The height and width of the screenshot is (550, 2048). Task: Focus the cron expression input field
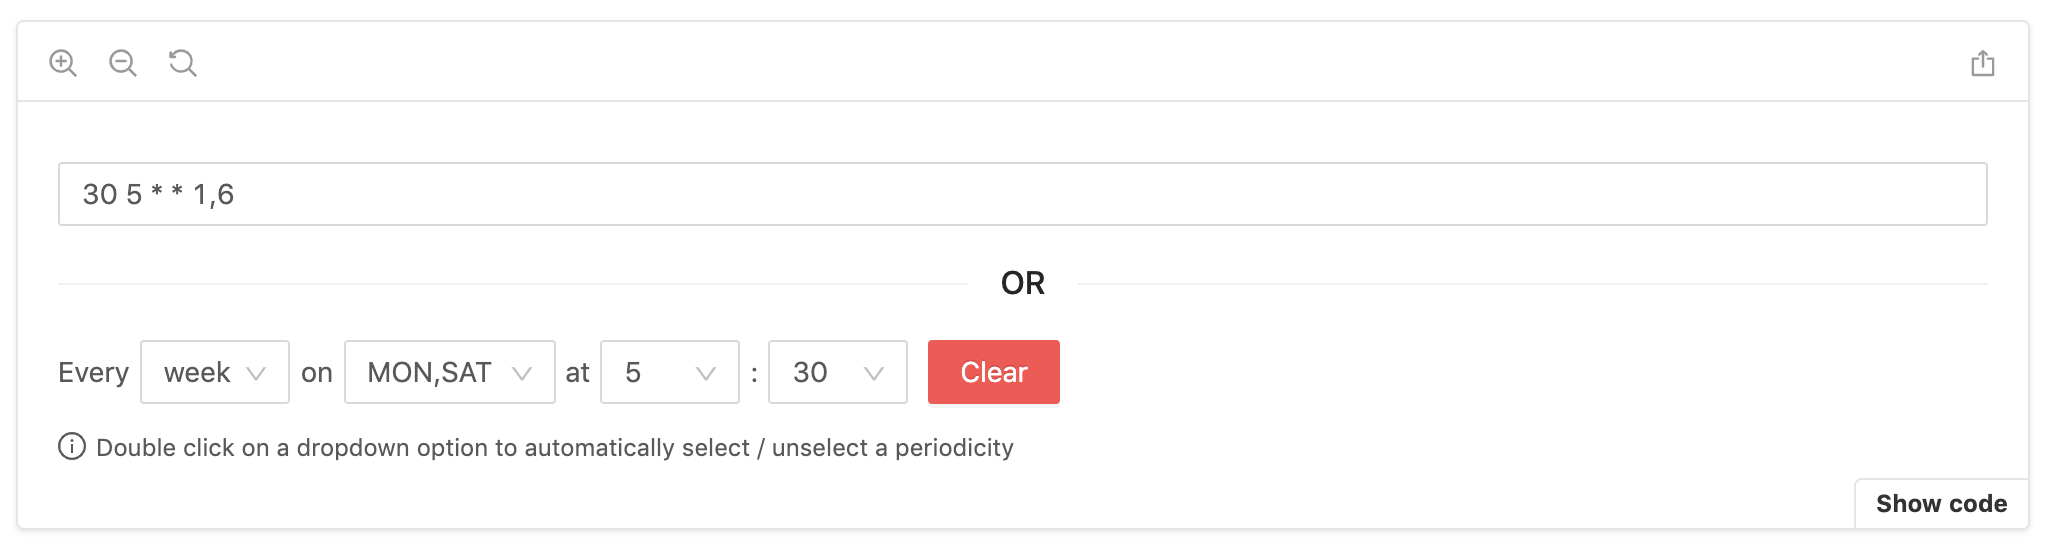point(1023,194)
